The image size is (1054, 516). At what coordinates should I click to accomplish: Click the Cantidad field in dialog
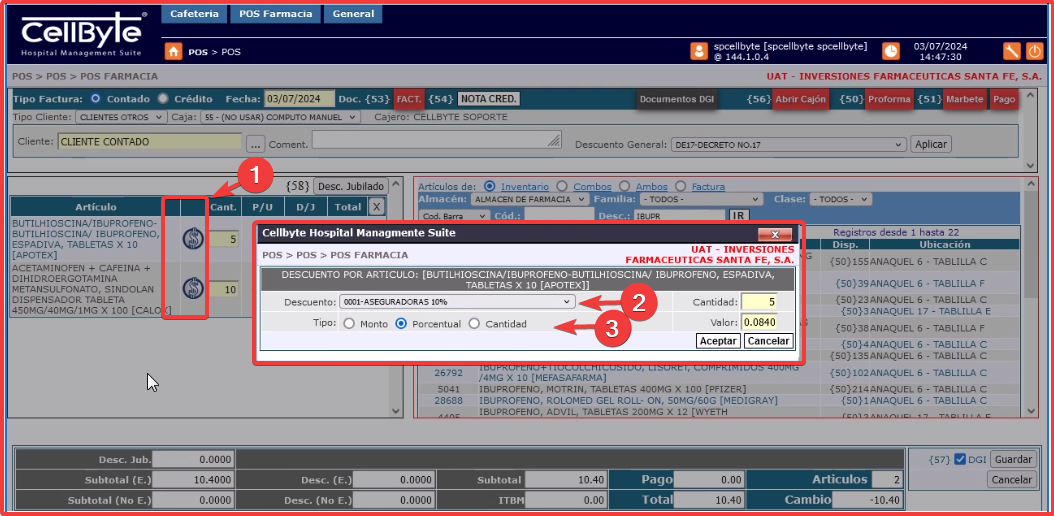[760, 302]
